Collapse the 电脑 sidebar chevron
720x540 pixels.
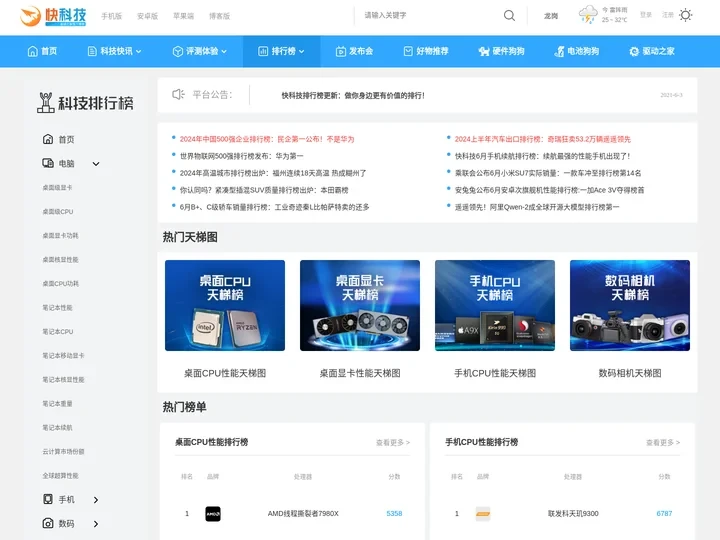coord(96,163)
